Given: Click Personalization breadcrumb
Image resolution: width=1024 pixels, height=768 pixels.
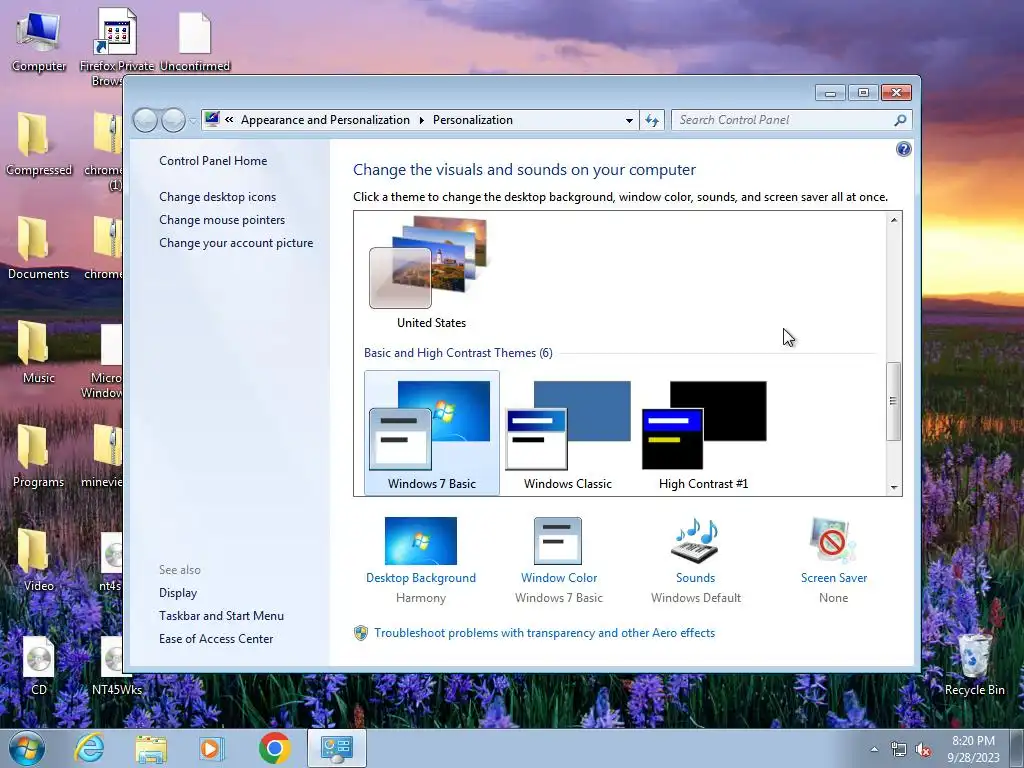Looking at the screenshot, I should click(473, 120).
